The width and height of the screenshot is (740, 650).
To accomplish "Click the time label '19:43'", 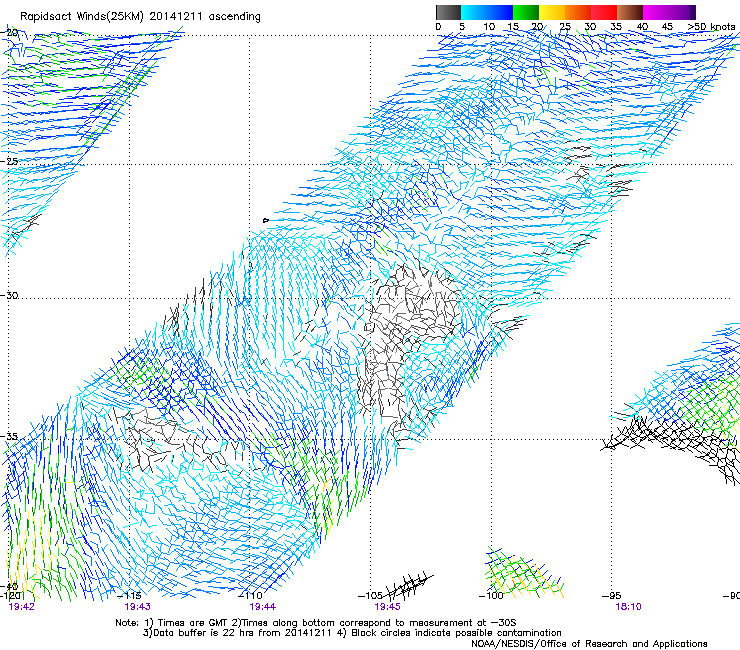I will coord(137,607).
